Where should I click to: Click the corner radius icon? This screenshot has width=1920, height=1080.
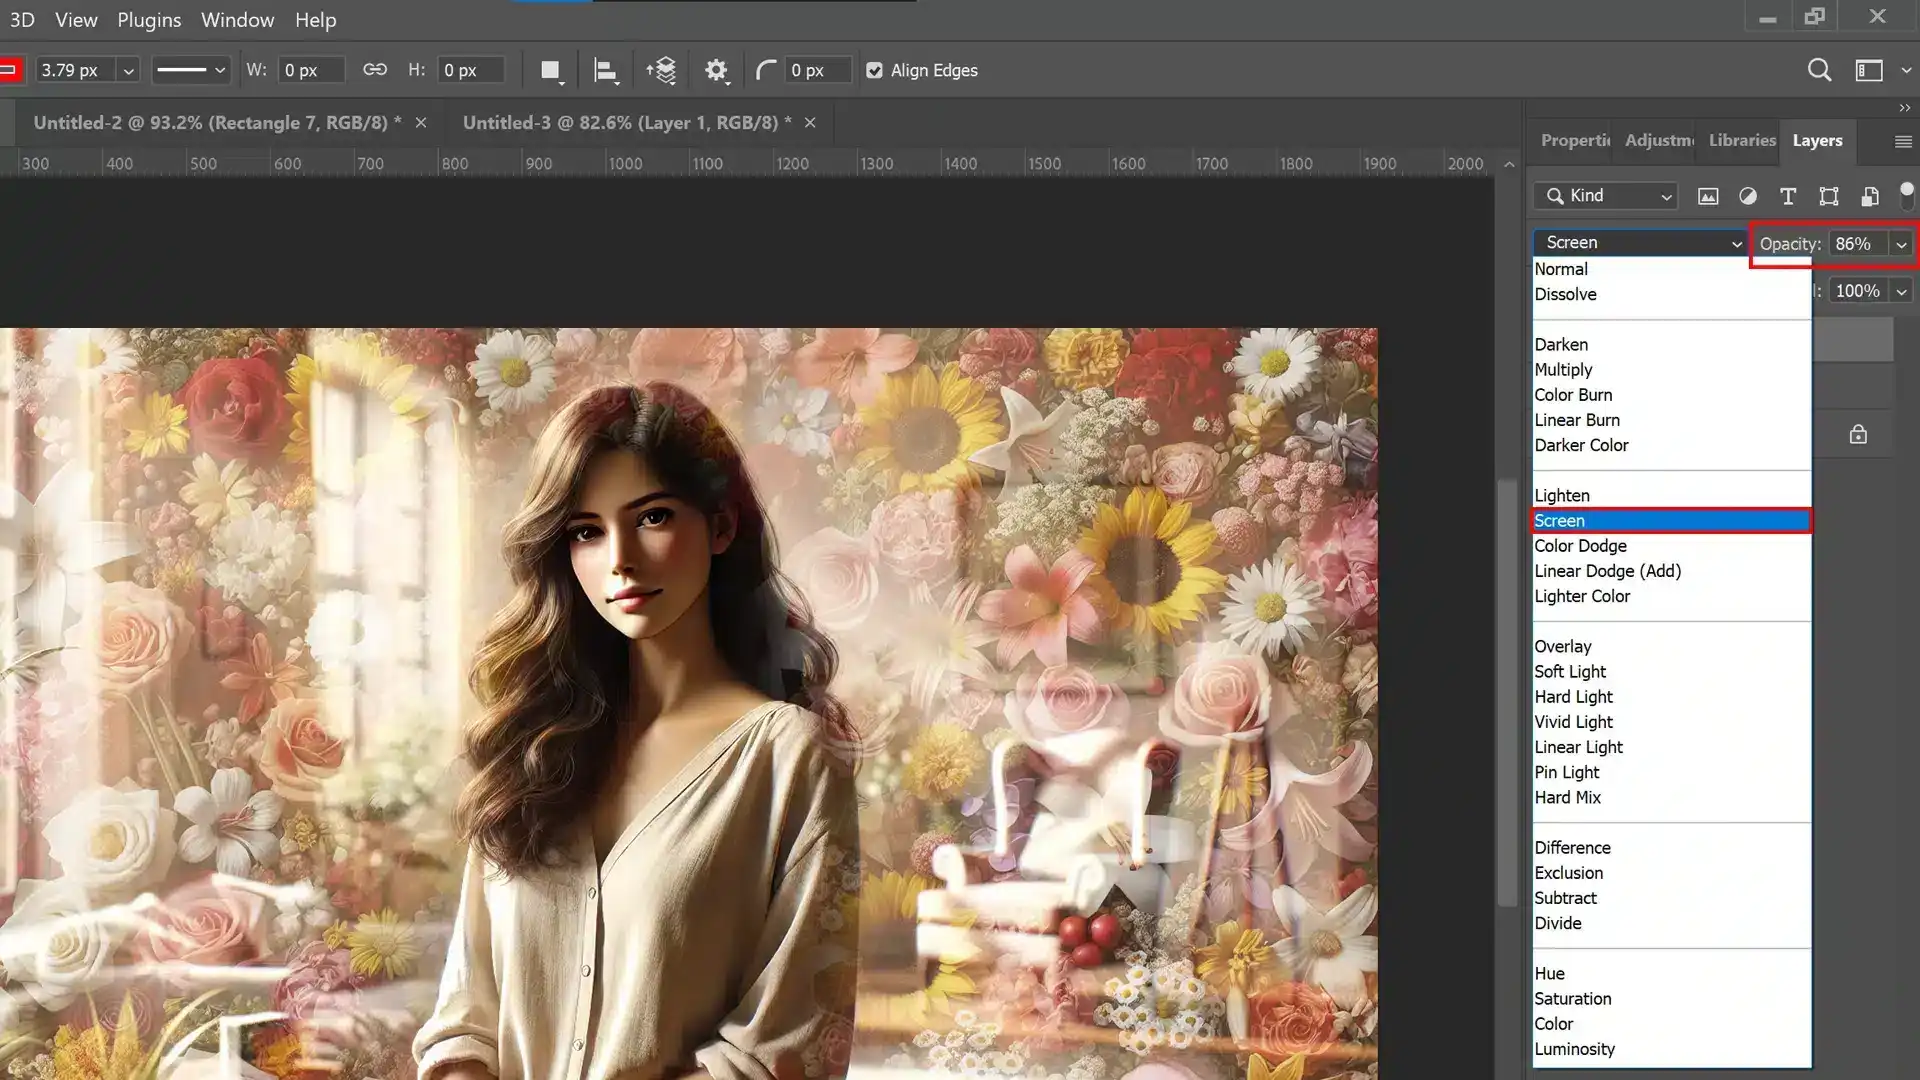(766, 70)
